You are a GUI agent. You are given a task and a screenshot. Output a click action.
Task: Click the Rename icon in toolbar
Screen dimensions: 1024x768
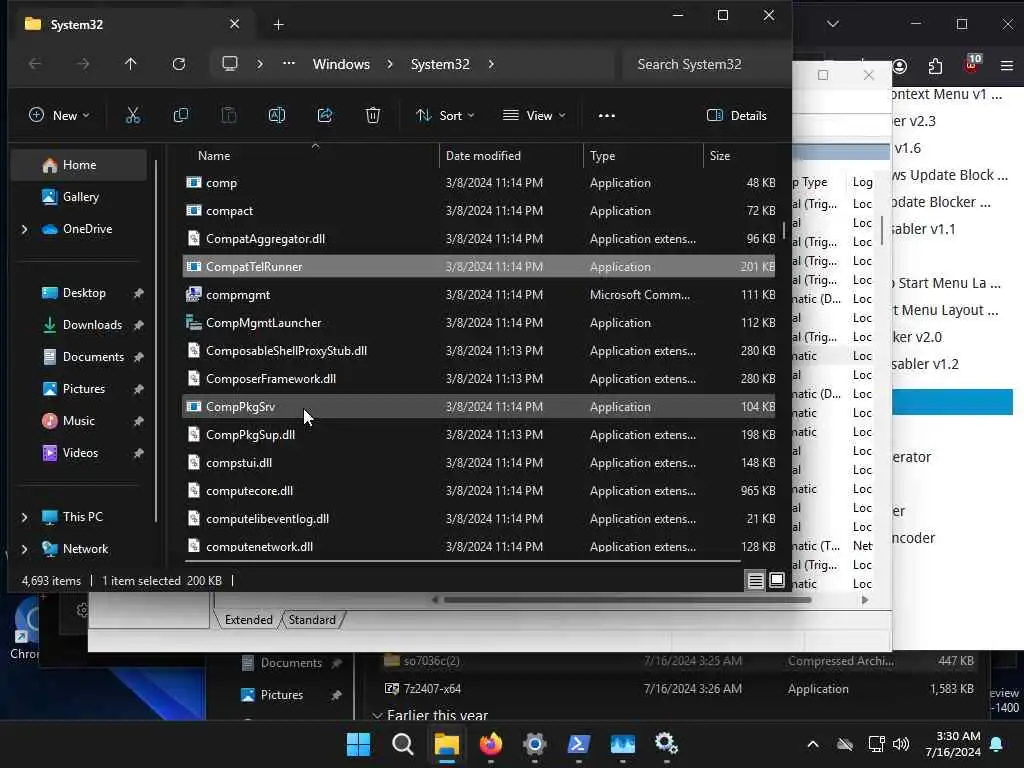(x=277, y=116)
